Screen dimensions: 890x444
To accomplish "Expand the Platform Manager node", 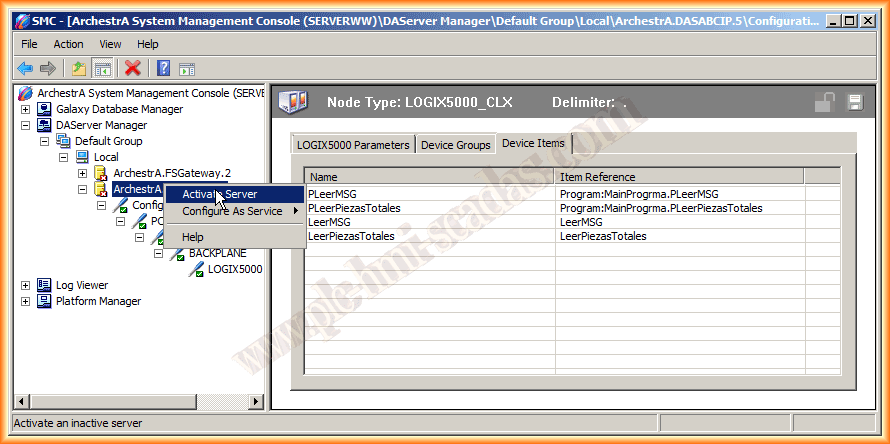I will tap(25, 301).
